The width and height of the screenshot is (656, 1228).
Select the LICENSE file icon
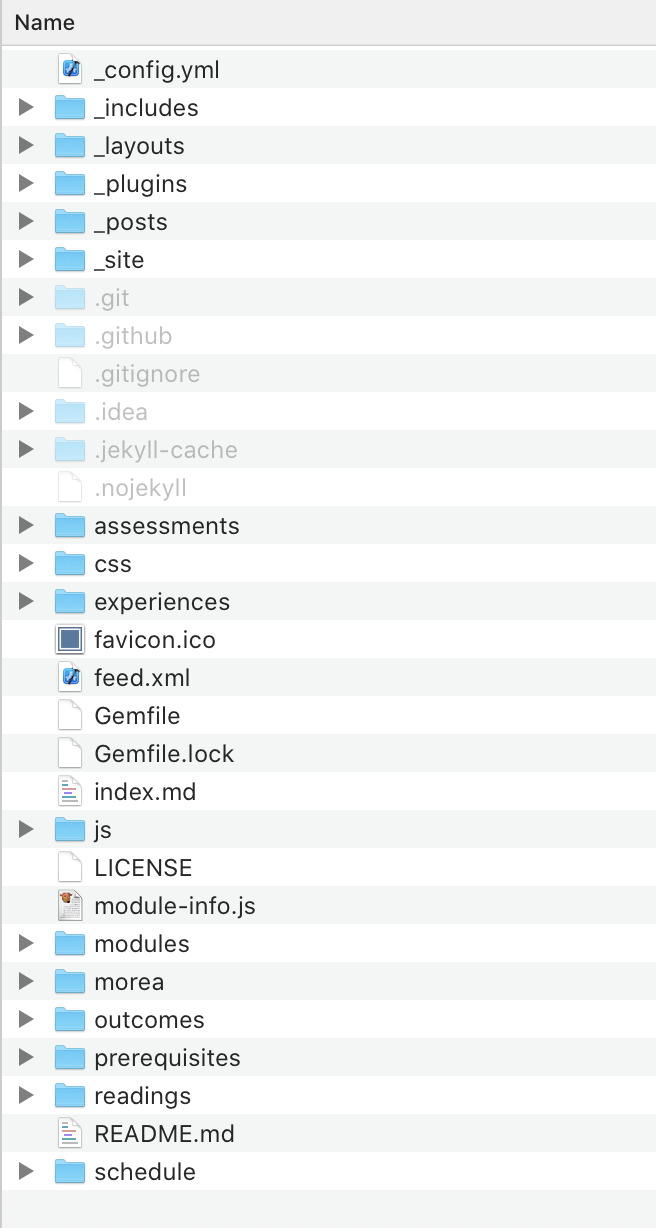tap(69, 868)
